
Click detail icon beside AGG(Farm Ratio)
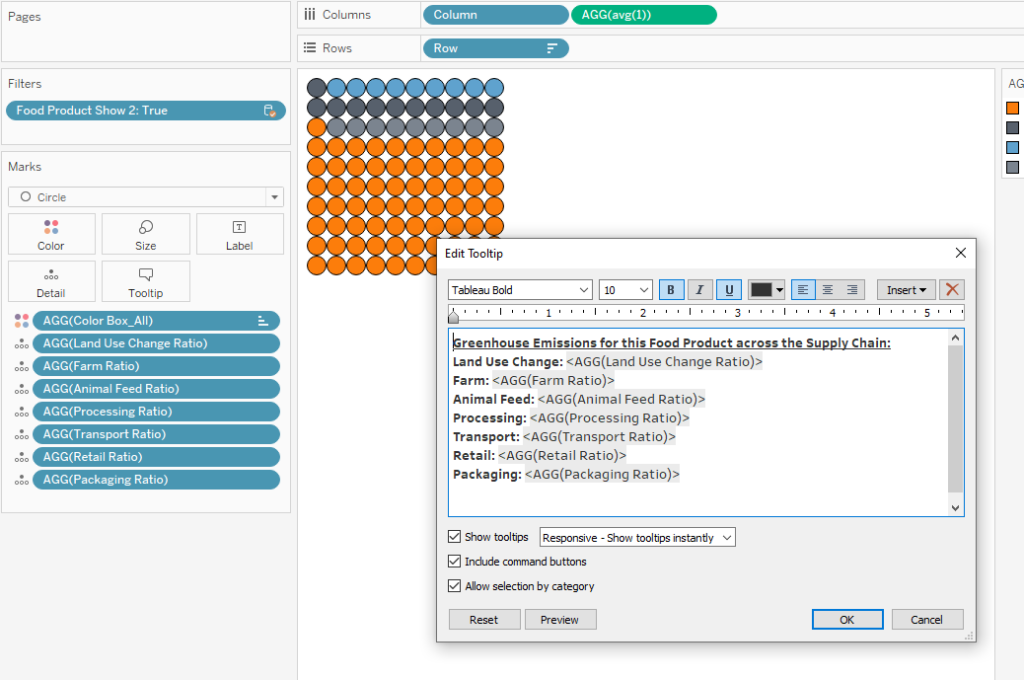coord(22,366)
